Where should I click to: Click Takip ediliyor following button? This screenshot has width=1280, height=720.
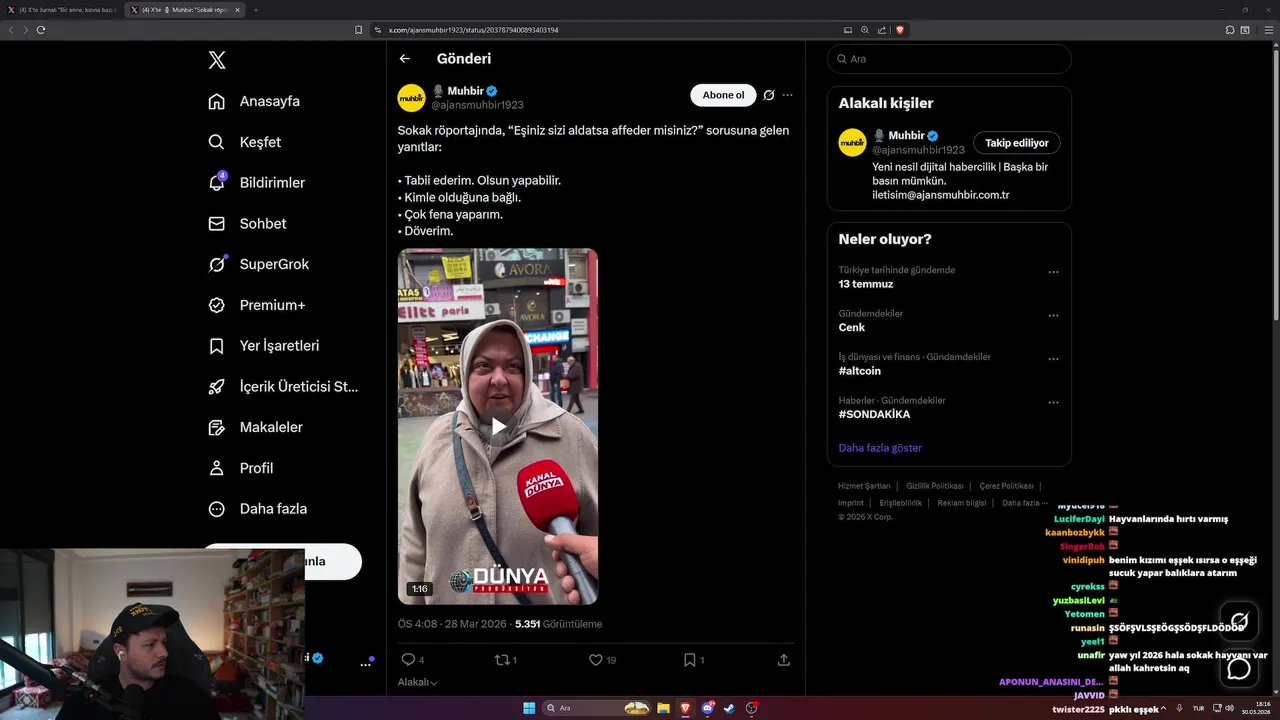click(x=1017, y=143)
